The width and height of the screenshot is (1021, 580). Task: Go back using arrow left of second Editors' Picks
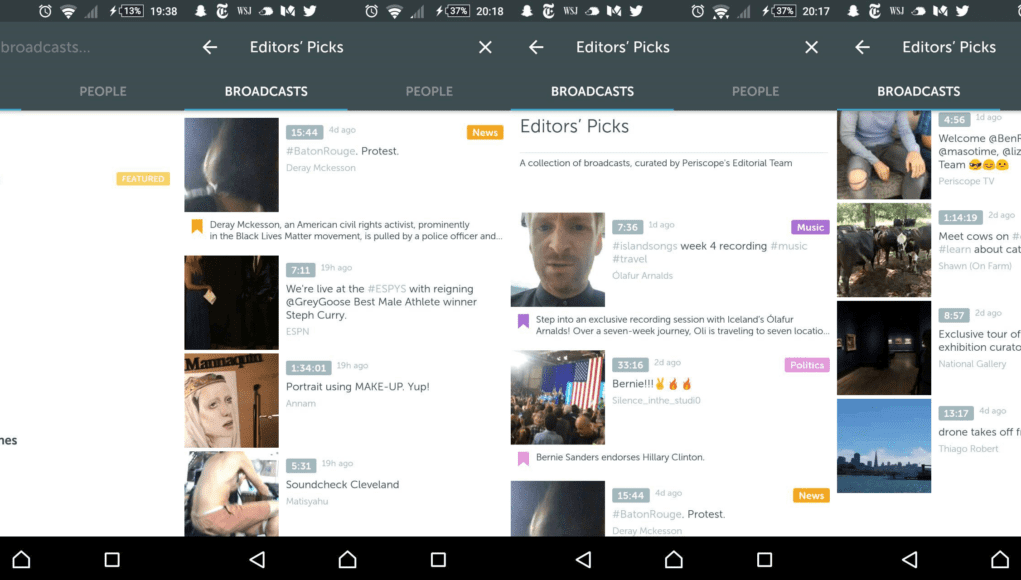pyautogui.click(x=536, y=47)
